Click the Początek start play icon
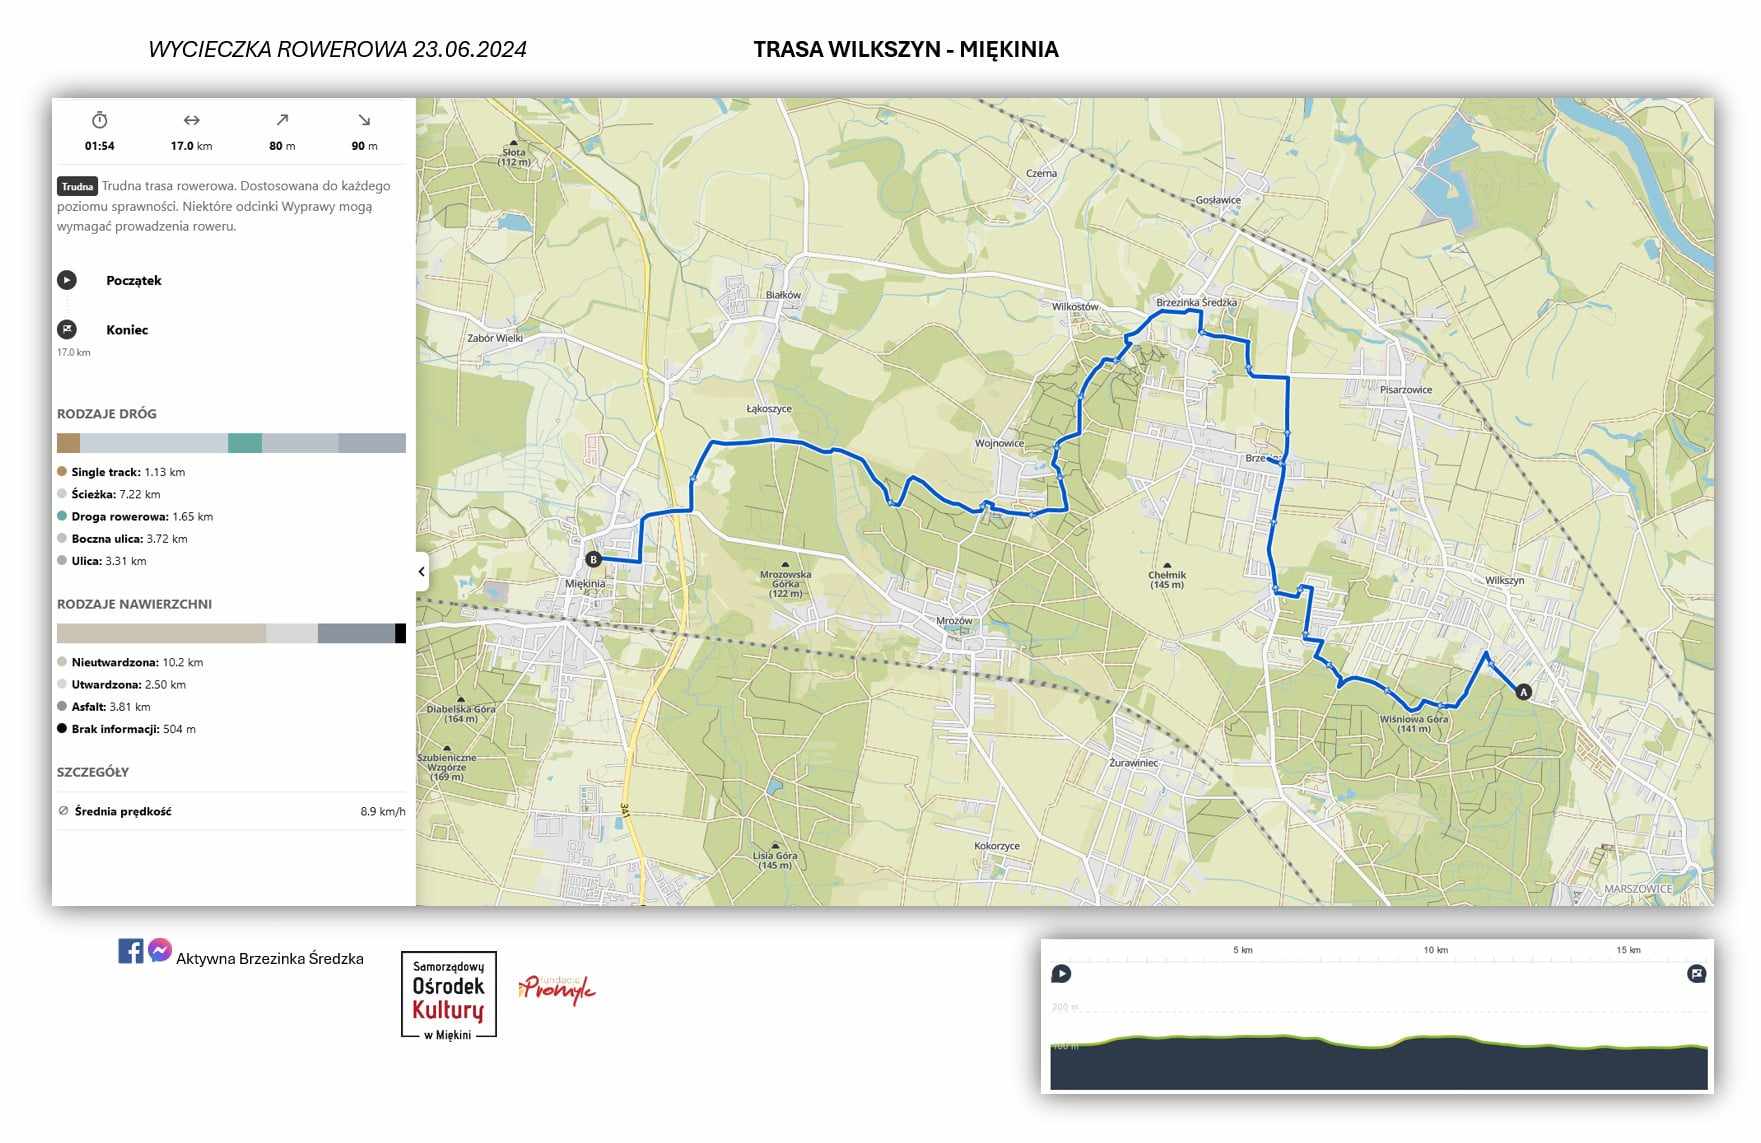 point(67,280)
